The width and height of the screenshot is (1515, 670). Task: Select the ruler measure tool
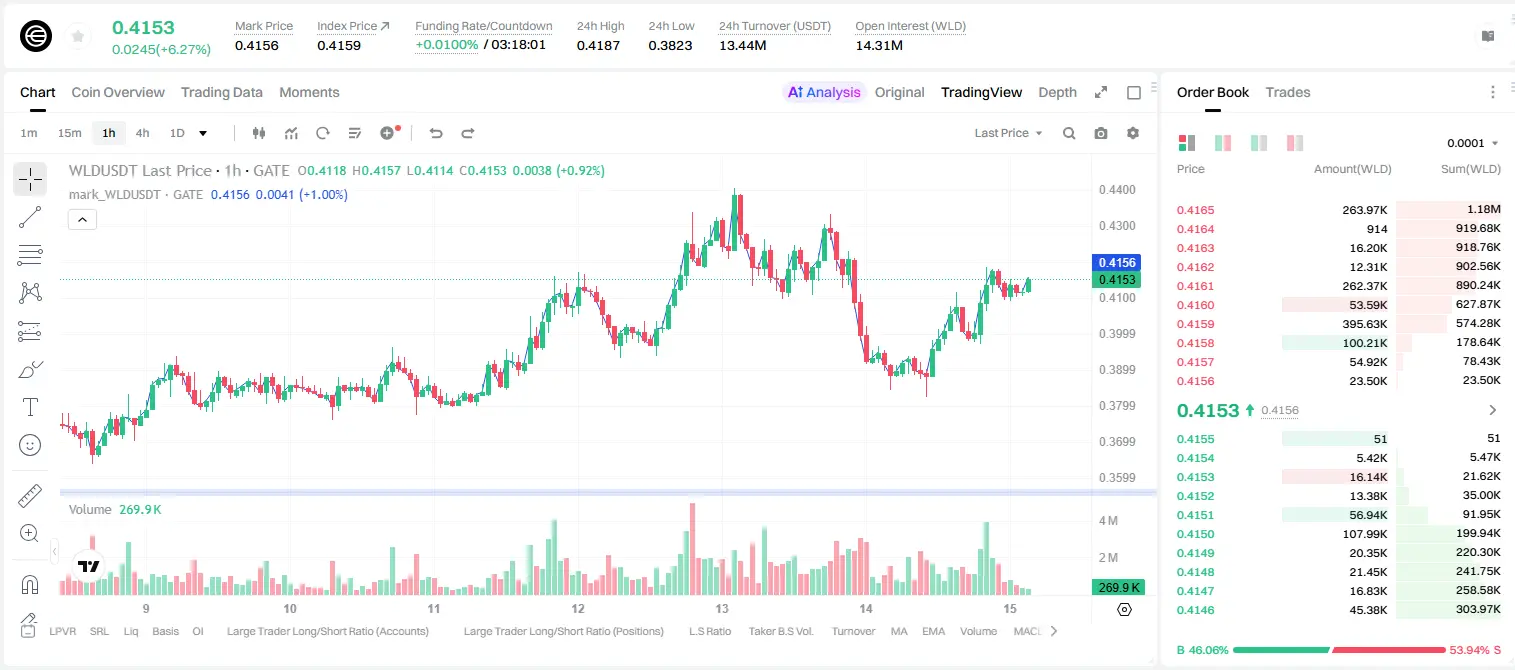[x=30, y=496]
